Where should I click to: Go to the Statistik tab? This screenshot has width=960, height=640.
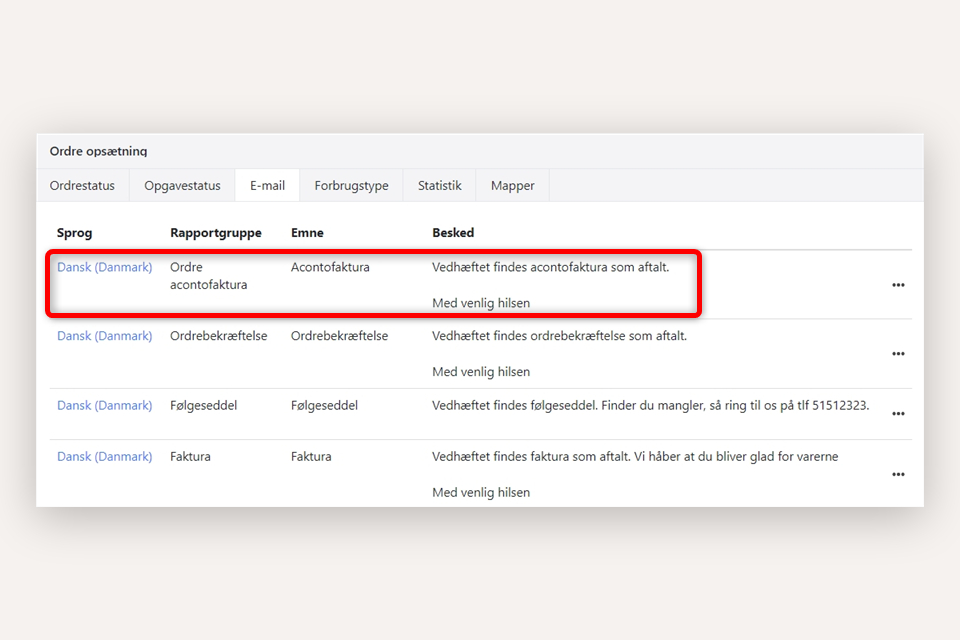[x=440, y=185]
